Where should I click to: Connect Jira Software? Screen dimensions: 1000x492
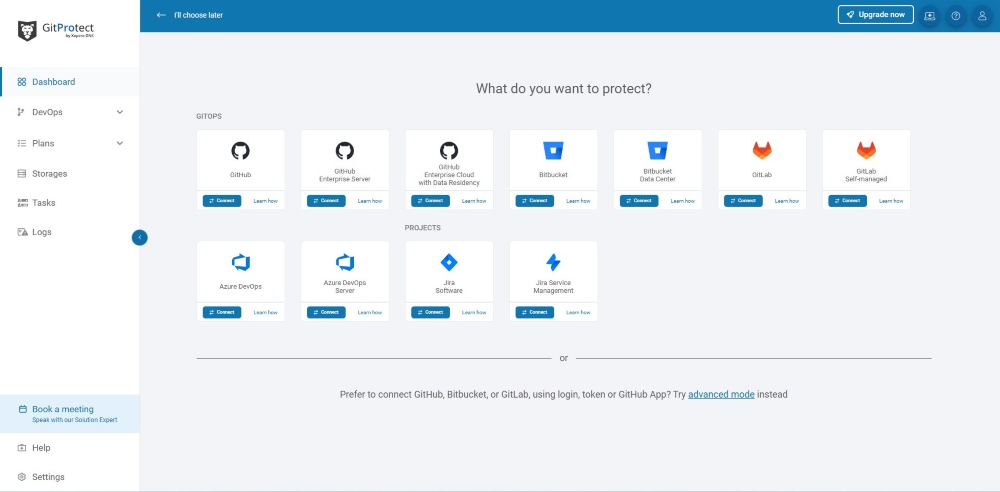click(x=430, y=312)
